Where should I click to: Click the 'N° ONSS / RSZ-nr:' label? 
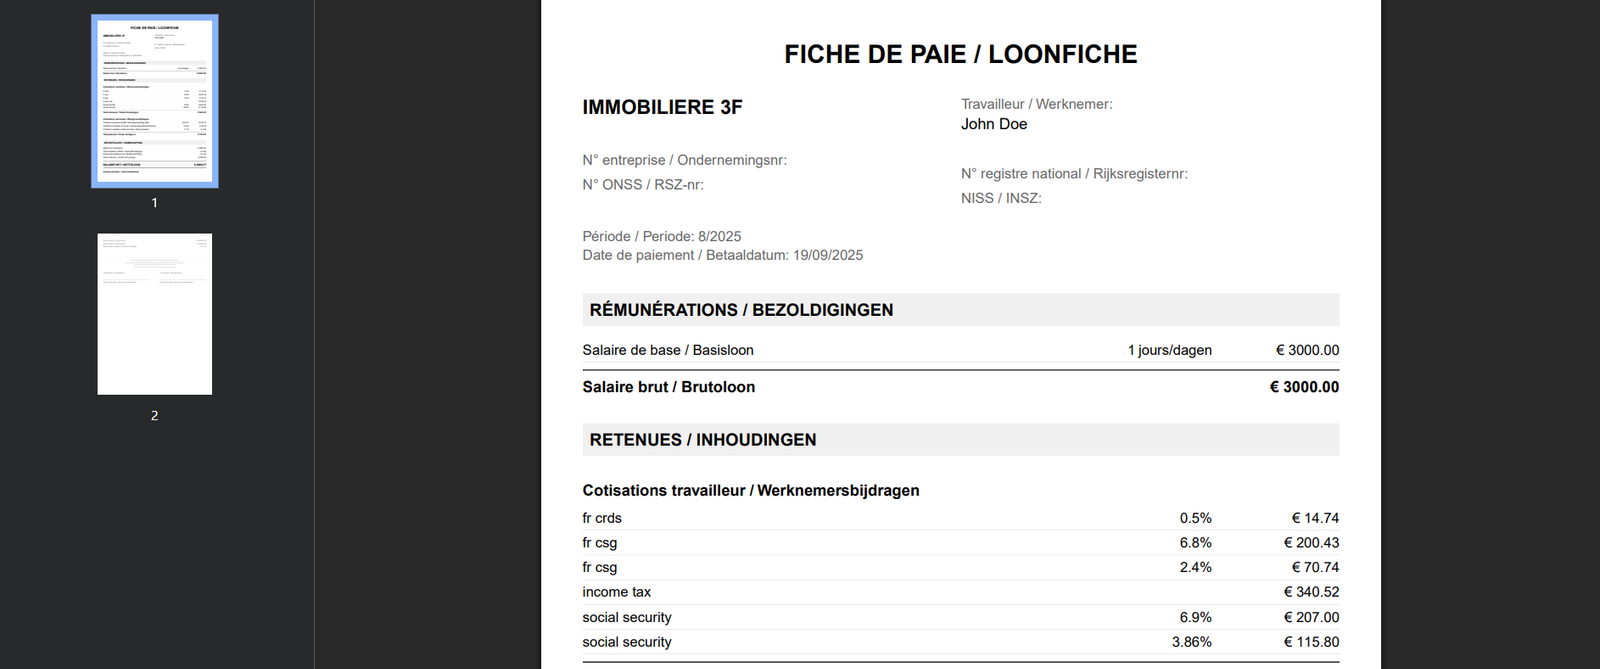pyautogui.click(x=642, y=185)
